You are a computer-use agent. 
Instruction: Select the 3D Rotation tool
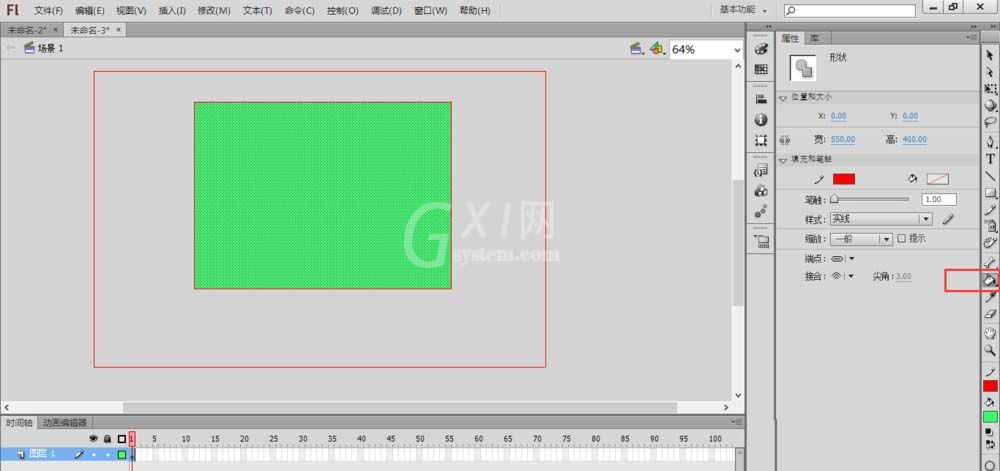pyautogui.click(x=990, y=105)
